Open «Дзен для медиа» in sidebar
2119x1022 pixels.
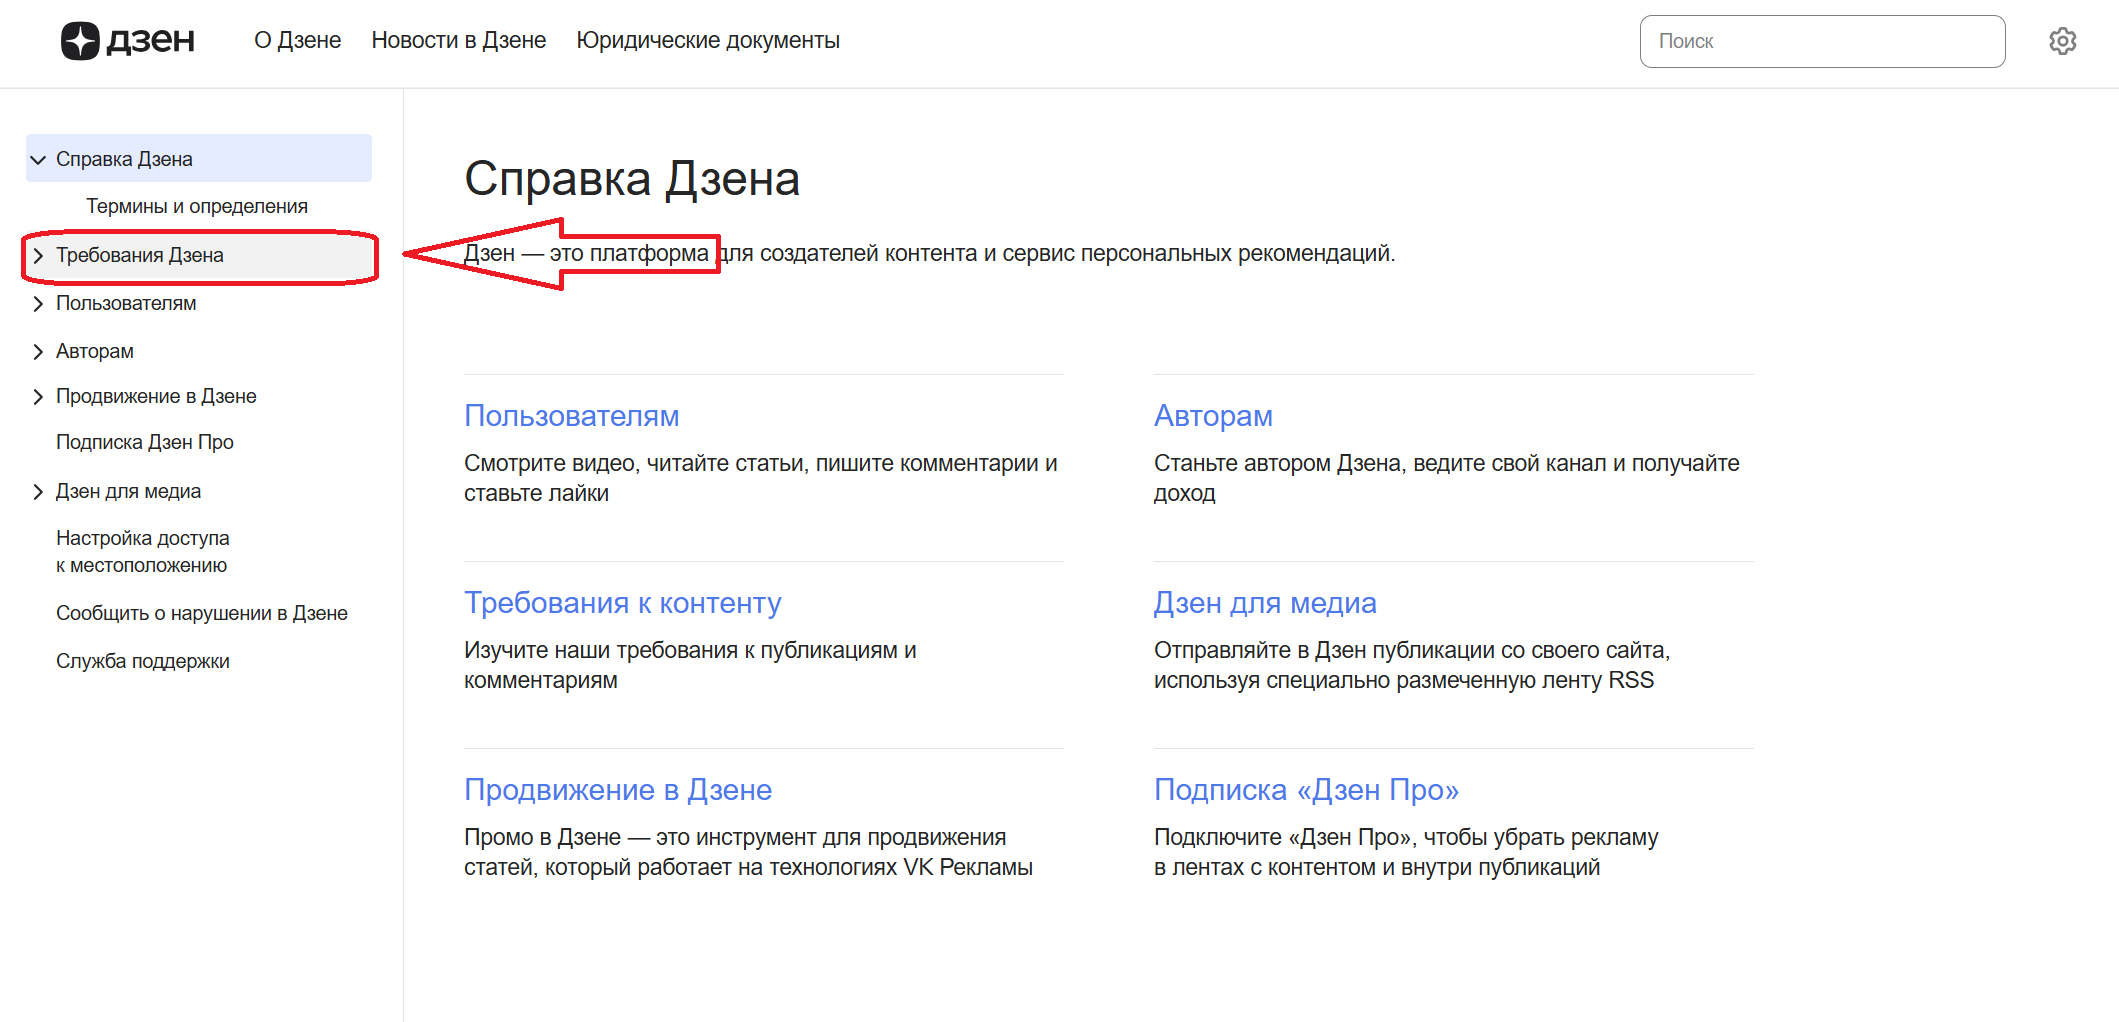[x=128, y=491]
